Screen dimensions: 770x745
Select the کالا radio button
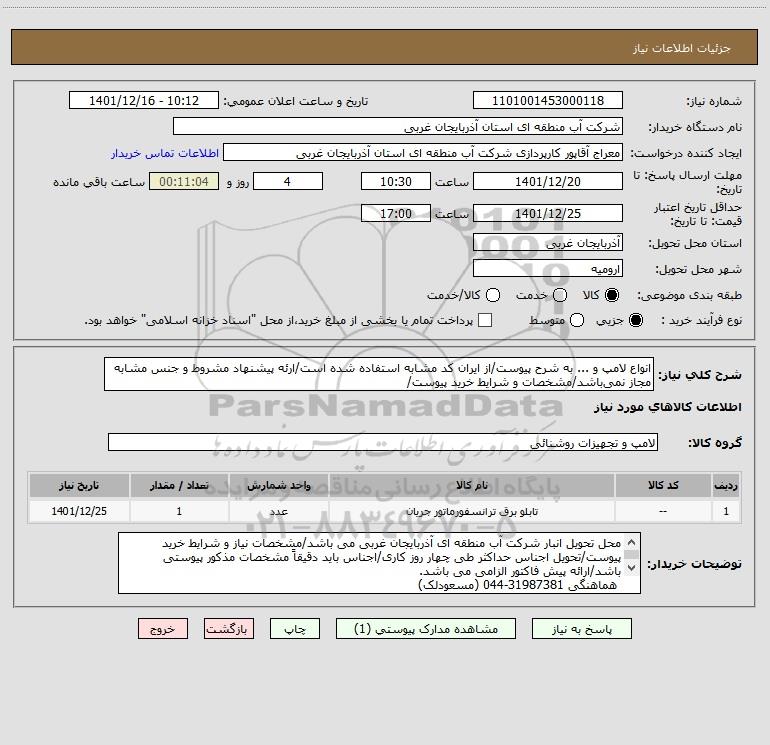tap(612, 295)
